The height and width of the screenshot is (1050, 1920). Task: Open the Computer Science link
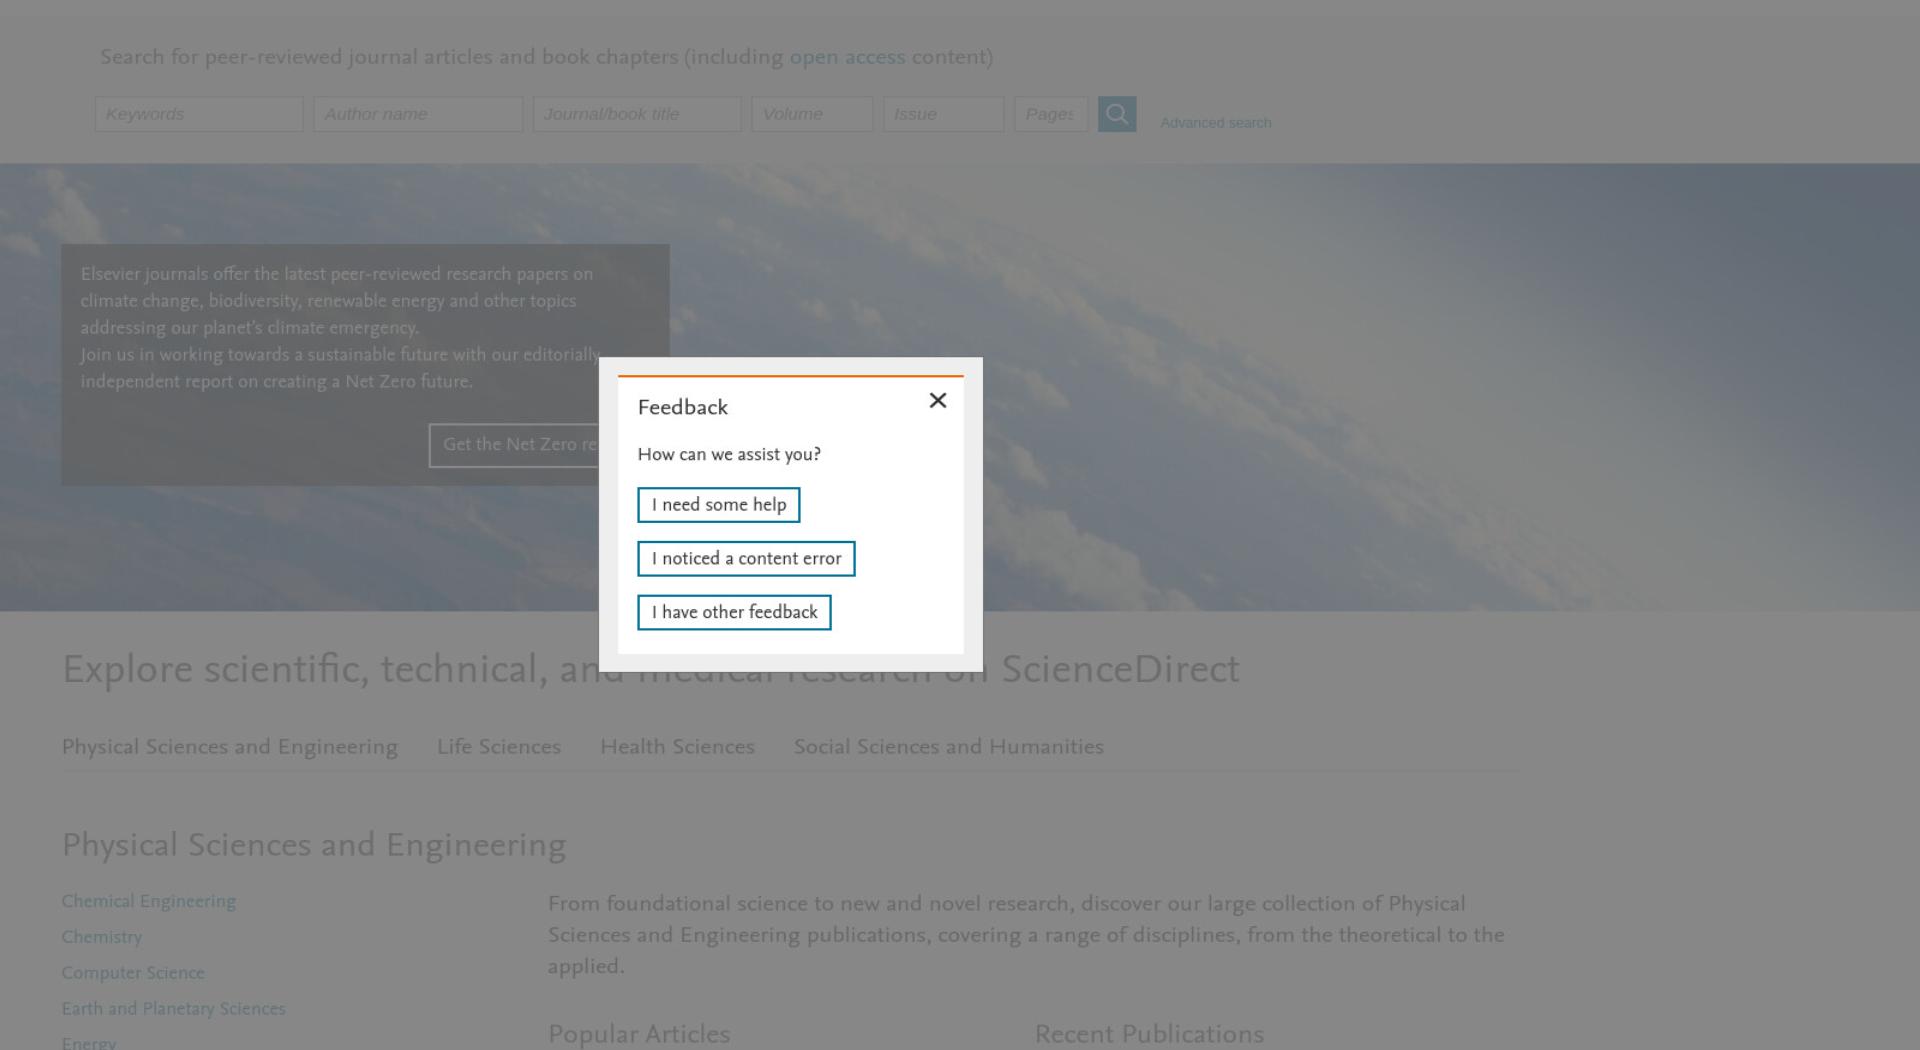133,973
